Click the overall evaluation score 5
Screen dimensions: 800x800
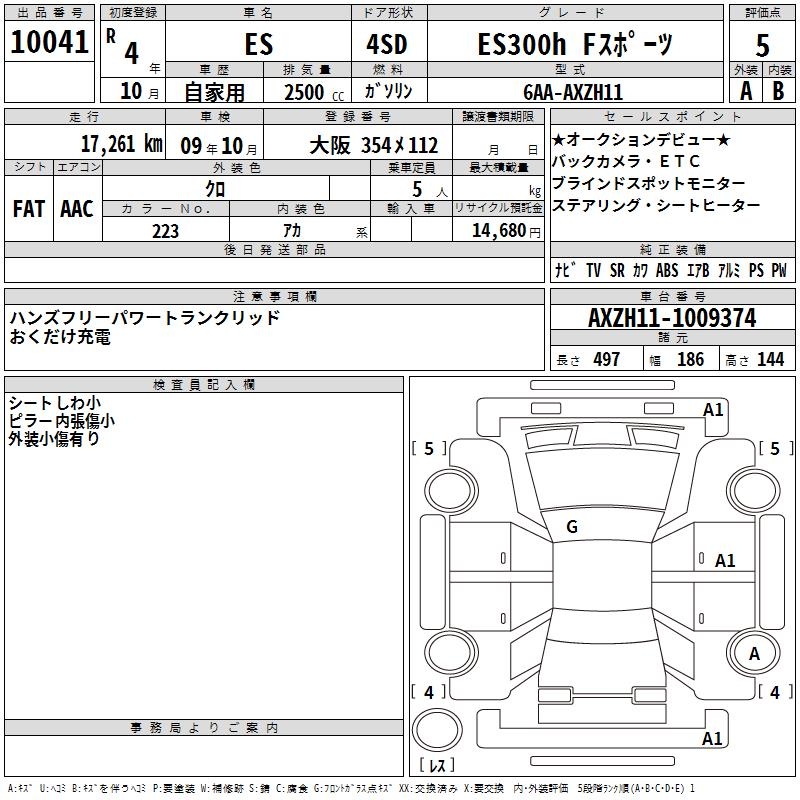click(762, 45)
